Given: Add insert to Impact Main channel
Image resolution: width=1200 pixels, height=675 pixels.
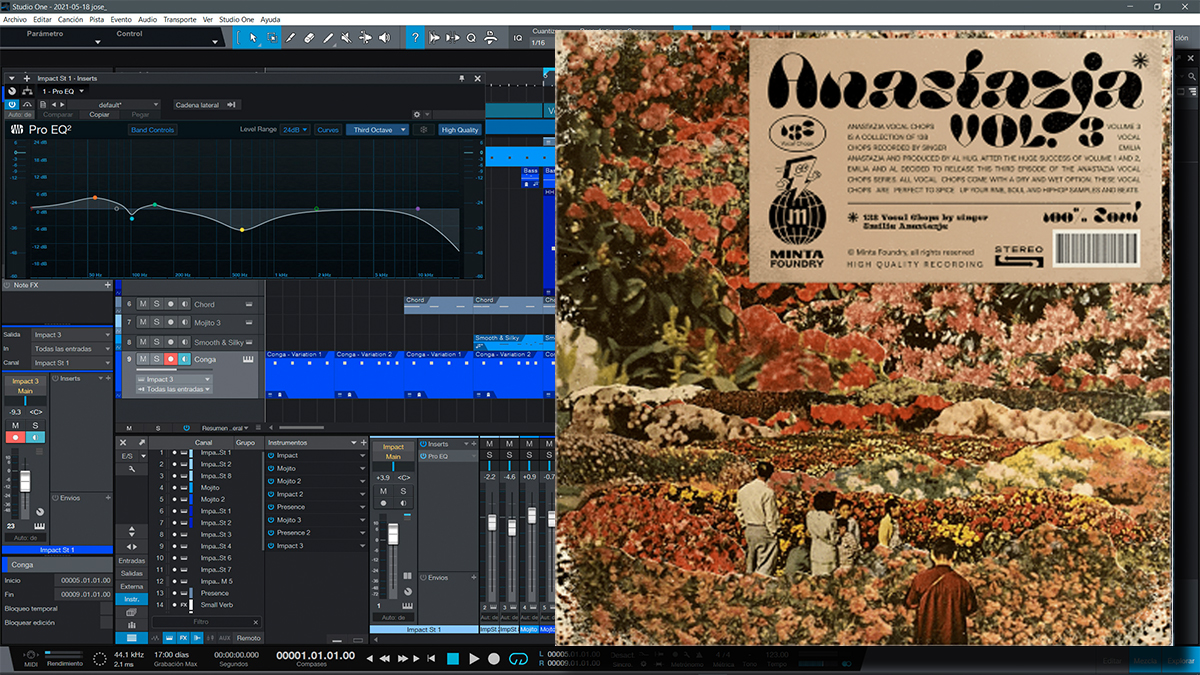Looking at the screenshot, I should pyautogui.click(x=475, y=443).
